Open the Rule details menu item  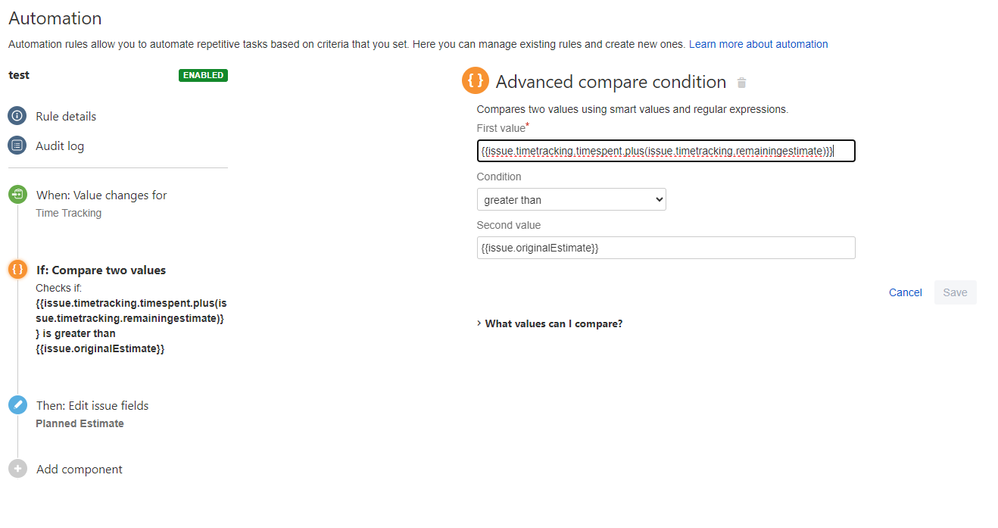[66, 116]
